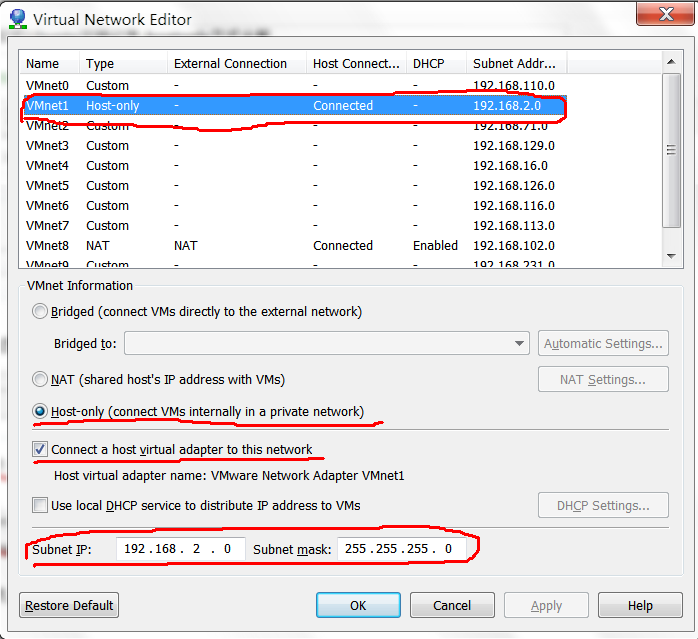Viewport: 698px width, 639px height.
Task: Select the VMnet5 row
Action: coord(293,186)
